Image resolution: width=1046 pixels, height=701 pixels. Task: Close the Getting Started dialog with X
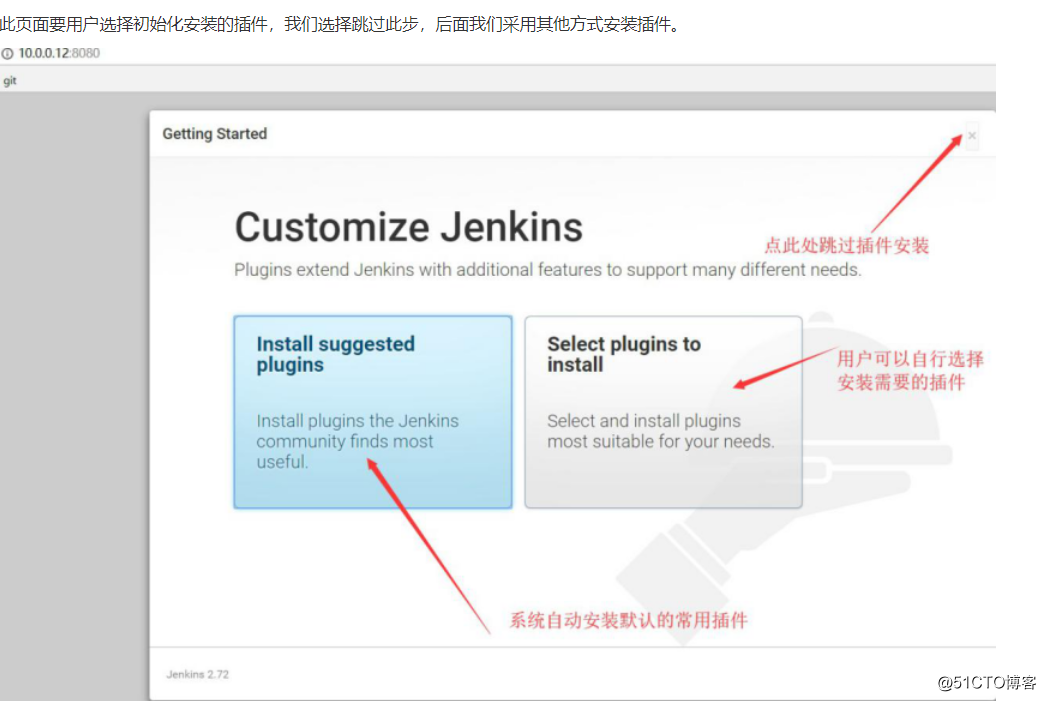(x=972, y=135)
